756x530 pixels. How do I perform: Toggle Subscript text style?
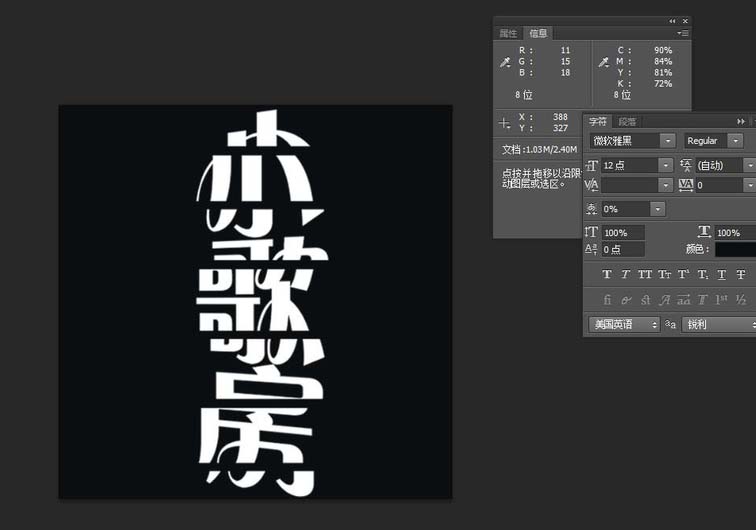click(703, 274)
